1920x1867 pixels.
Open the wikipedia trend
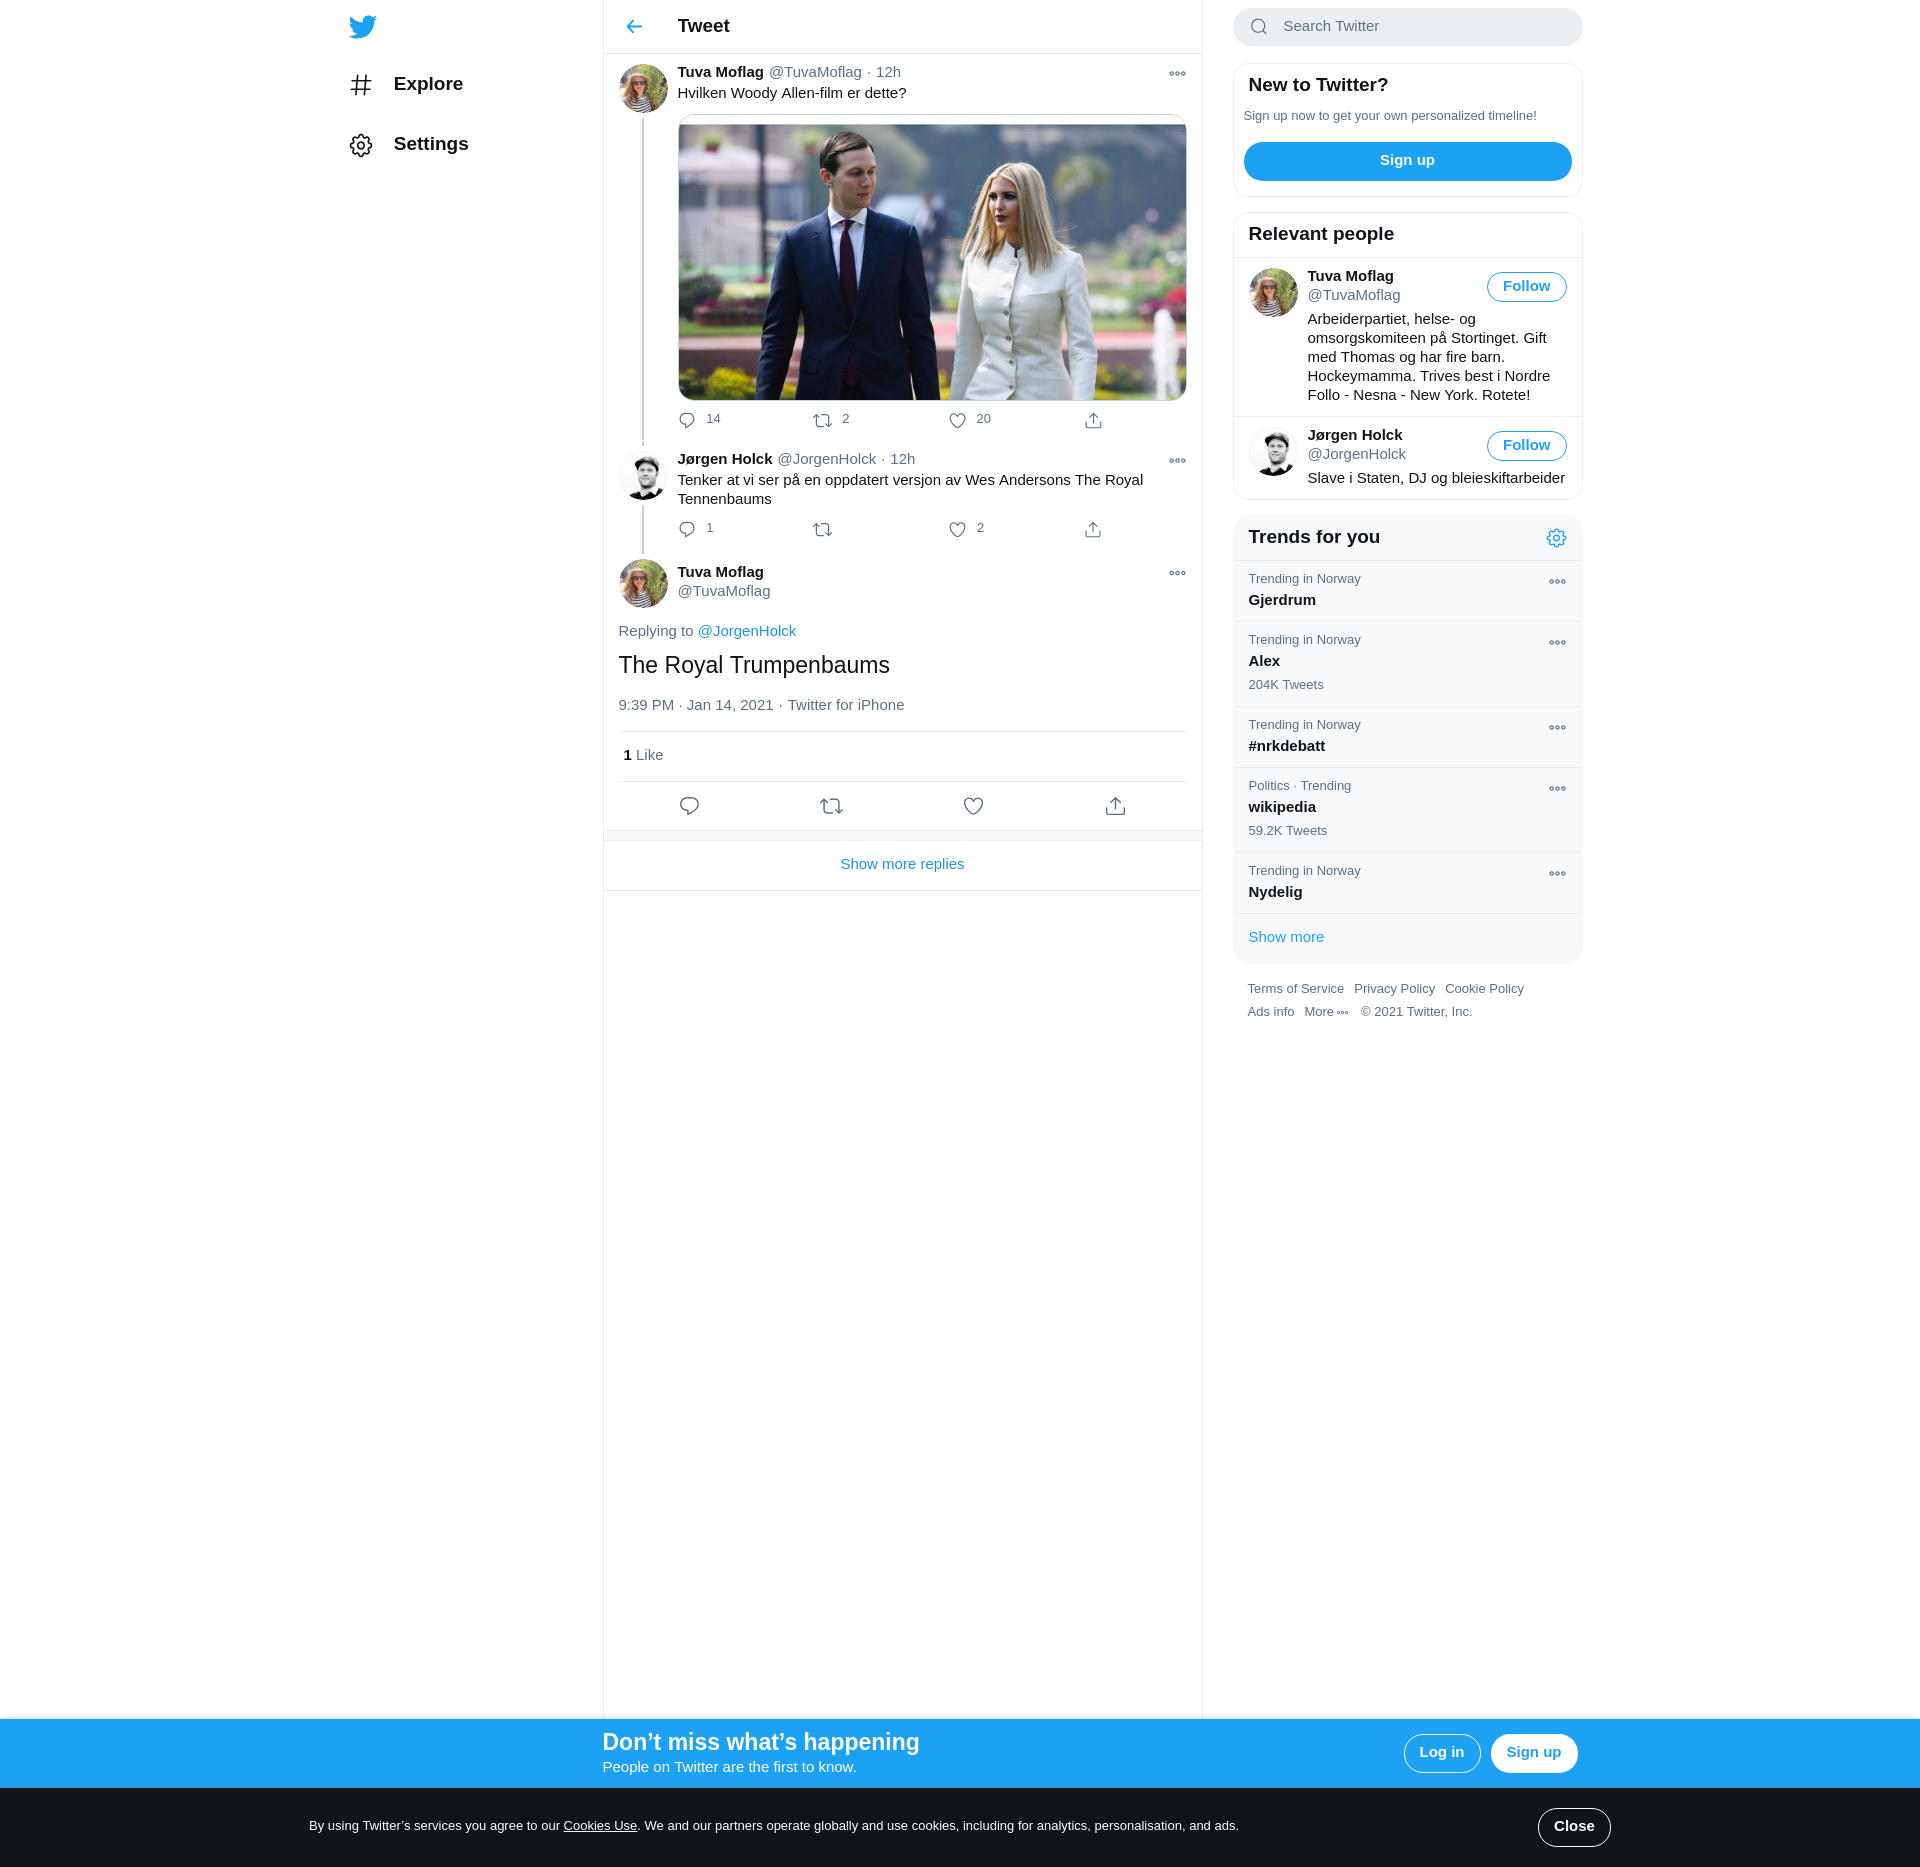[1407, 810]
